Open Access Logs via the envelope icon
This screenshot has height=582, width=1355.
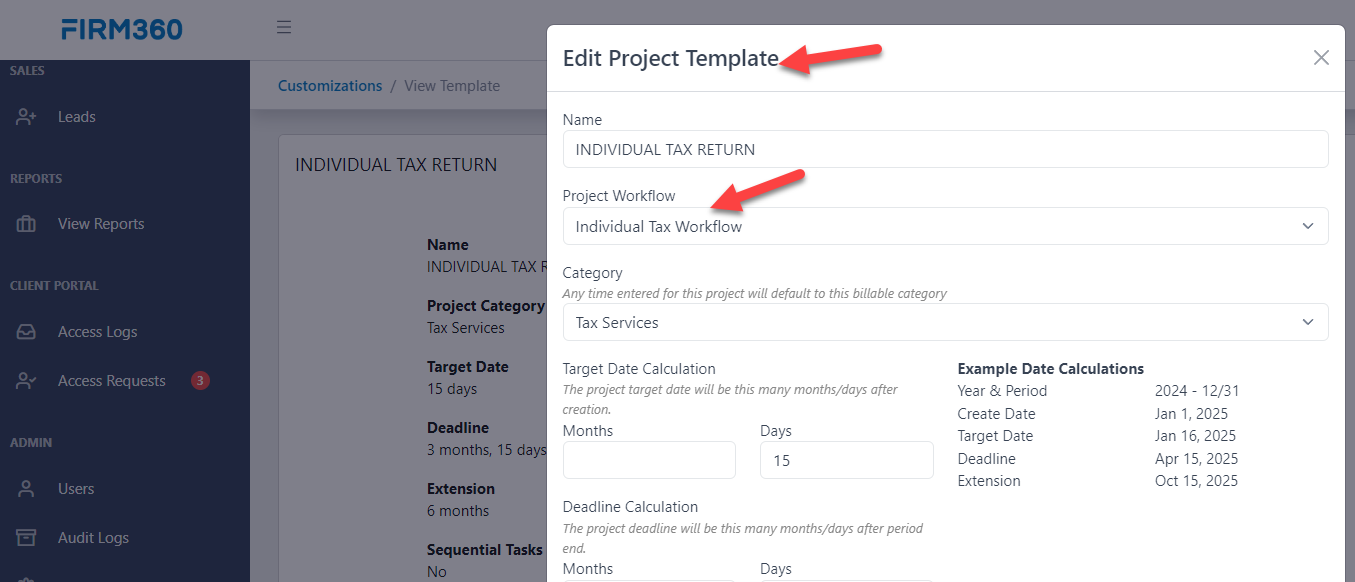click(x=25, y=331)
